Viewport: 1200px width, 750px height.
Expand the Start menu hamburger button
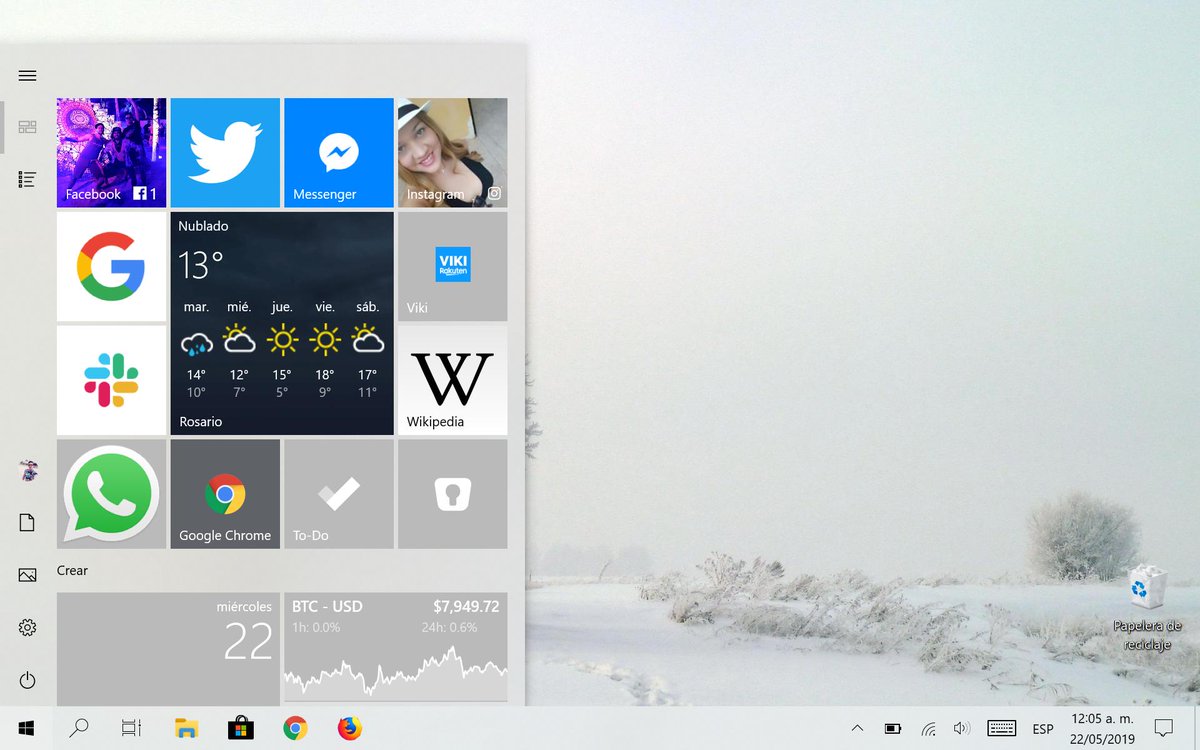point(27,76)
